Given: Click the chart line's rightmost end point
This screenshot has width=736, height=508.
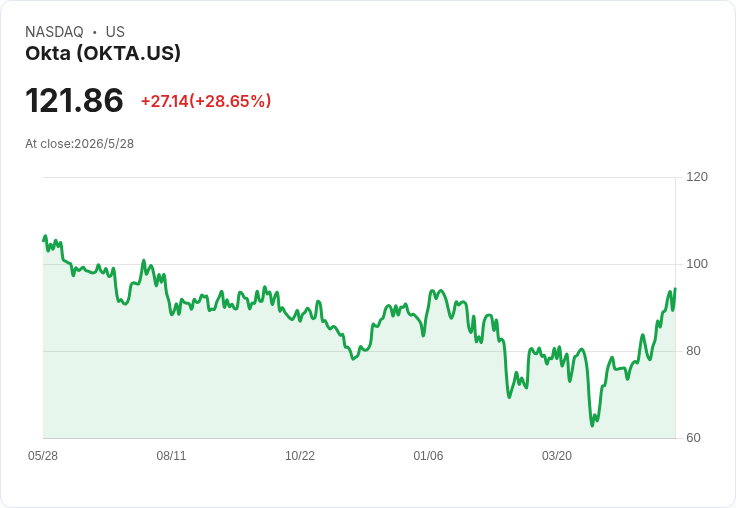Looking at the screenshot, I should tap(675, 289).
